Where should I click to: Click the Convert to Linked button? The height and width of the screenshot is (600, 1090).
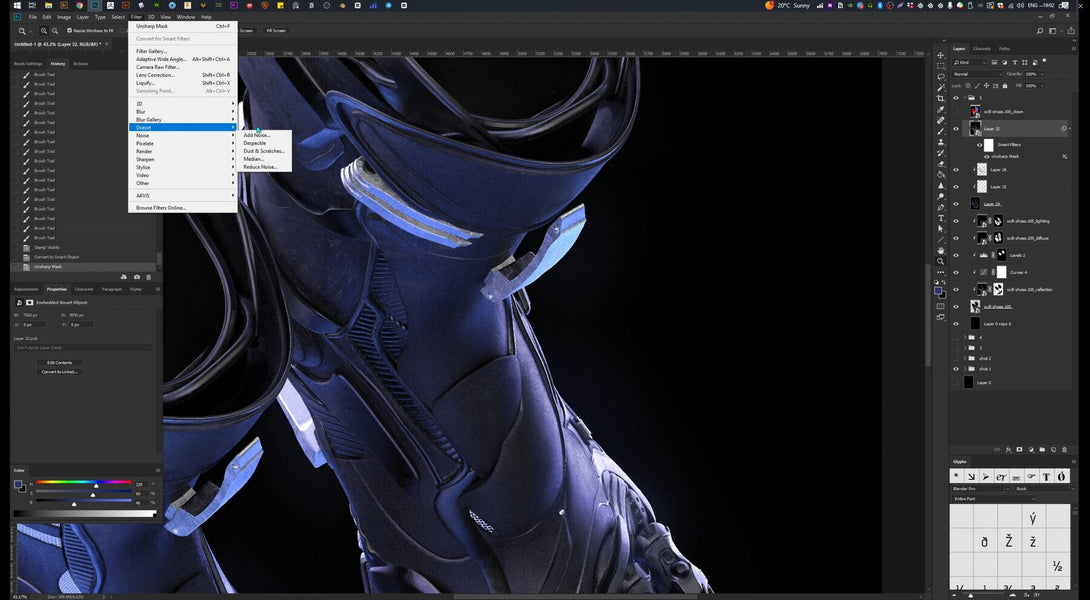(60, 372)
